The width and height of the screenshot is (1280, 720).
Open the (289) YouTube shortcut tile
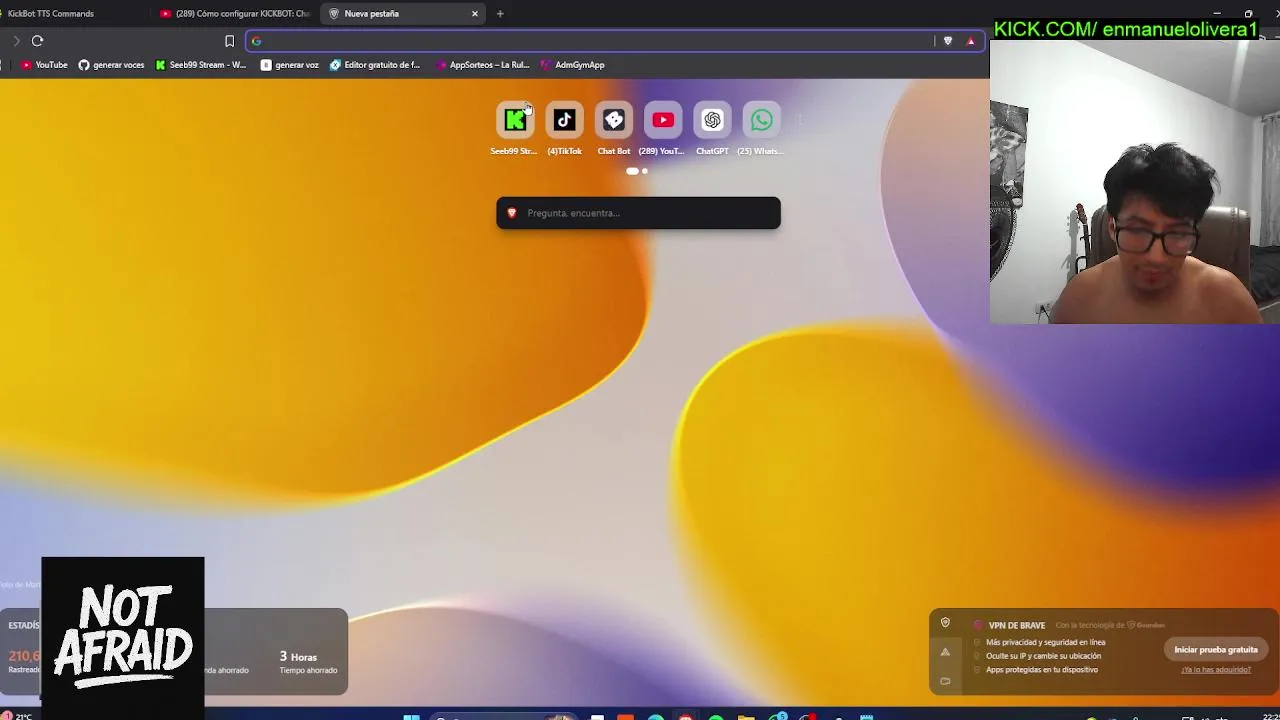[663, 121]
